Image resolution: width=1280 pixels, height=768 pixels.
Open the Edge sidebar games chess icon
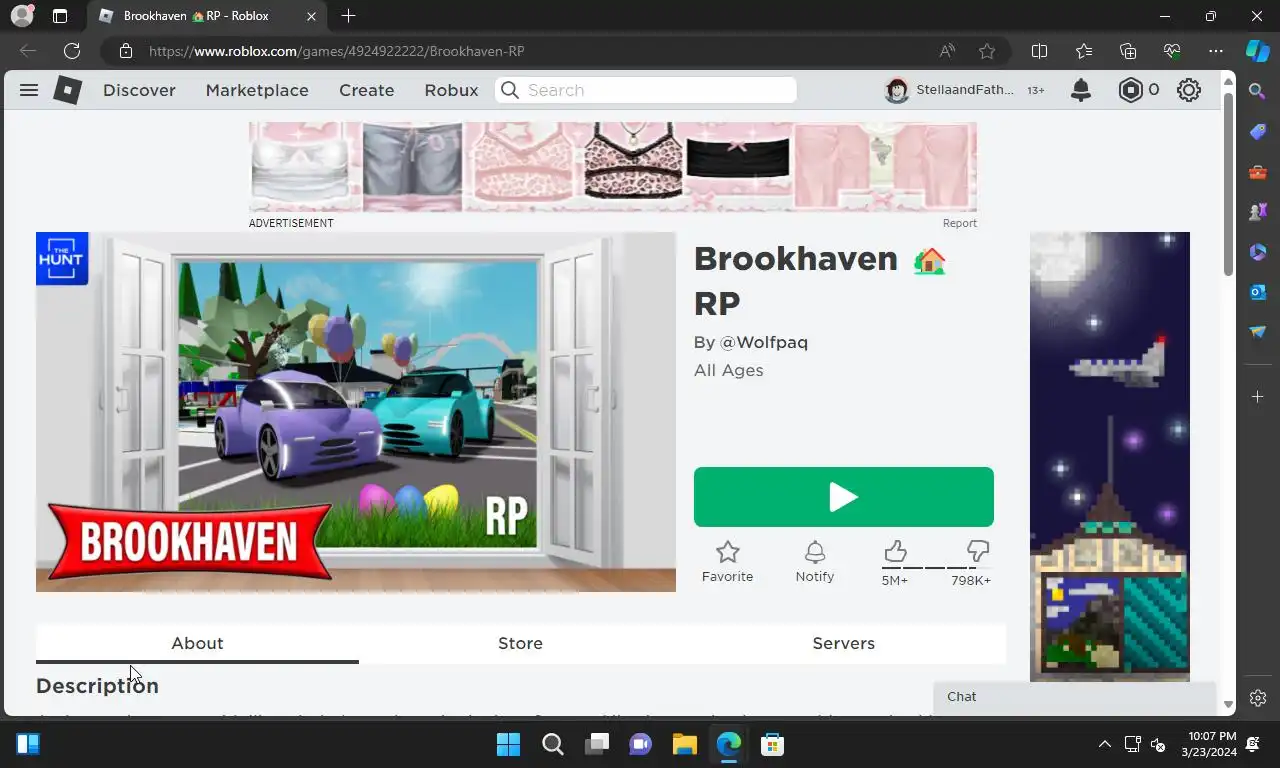pos(1258,212)
